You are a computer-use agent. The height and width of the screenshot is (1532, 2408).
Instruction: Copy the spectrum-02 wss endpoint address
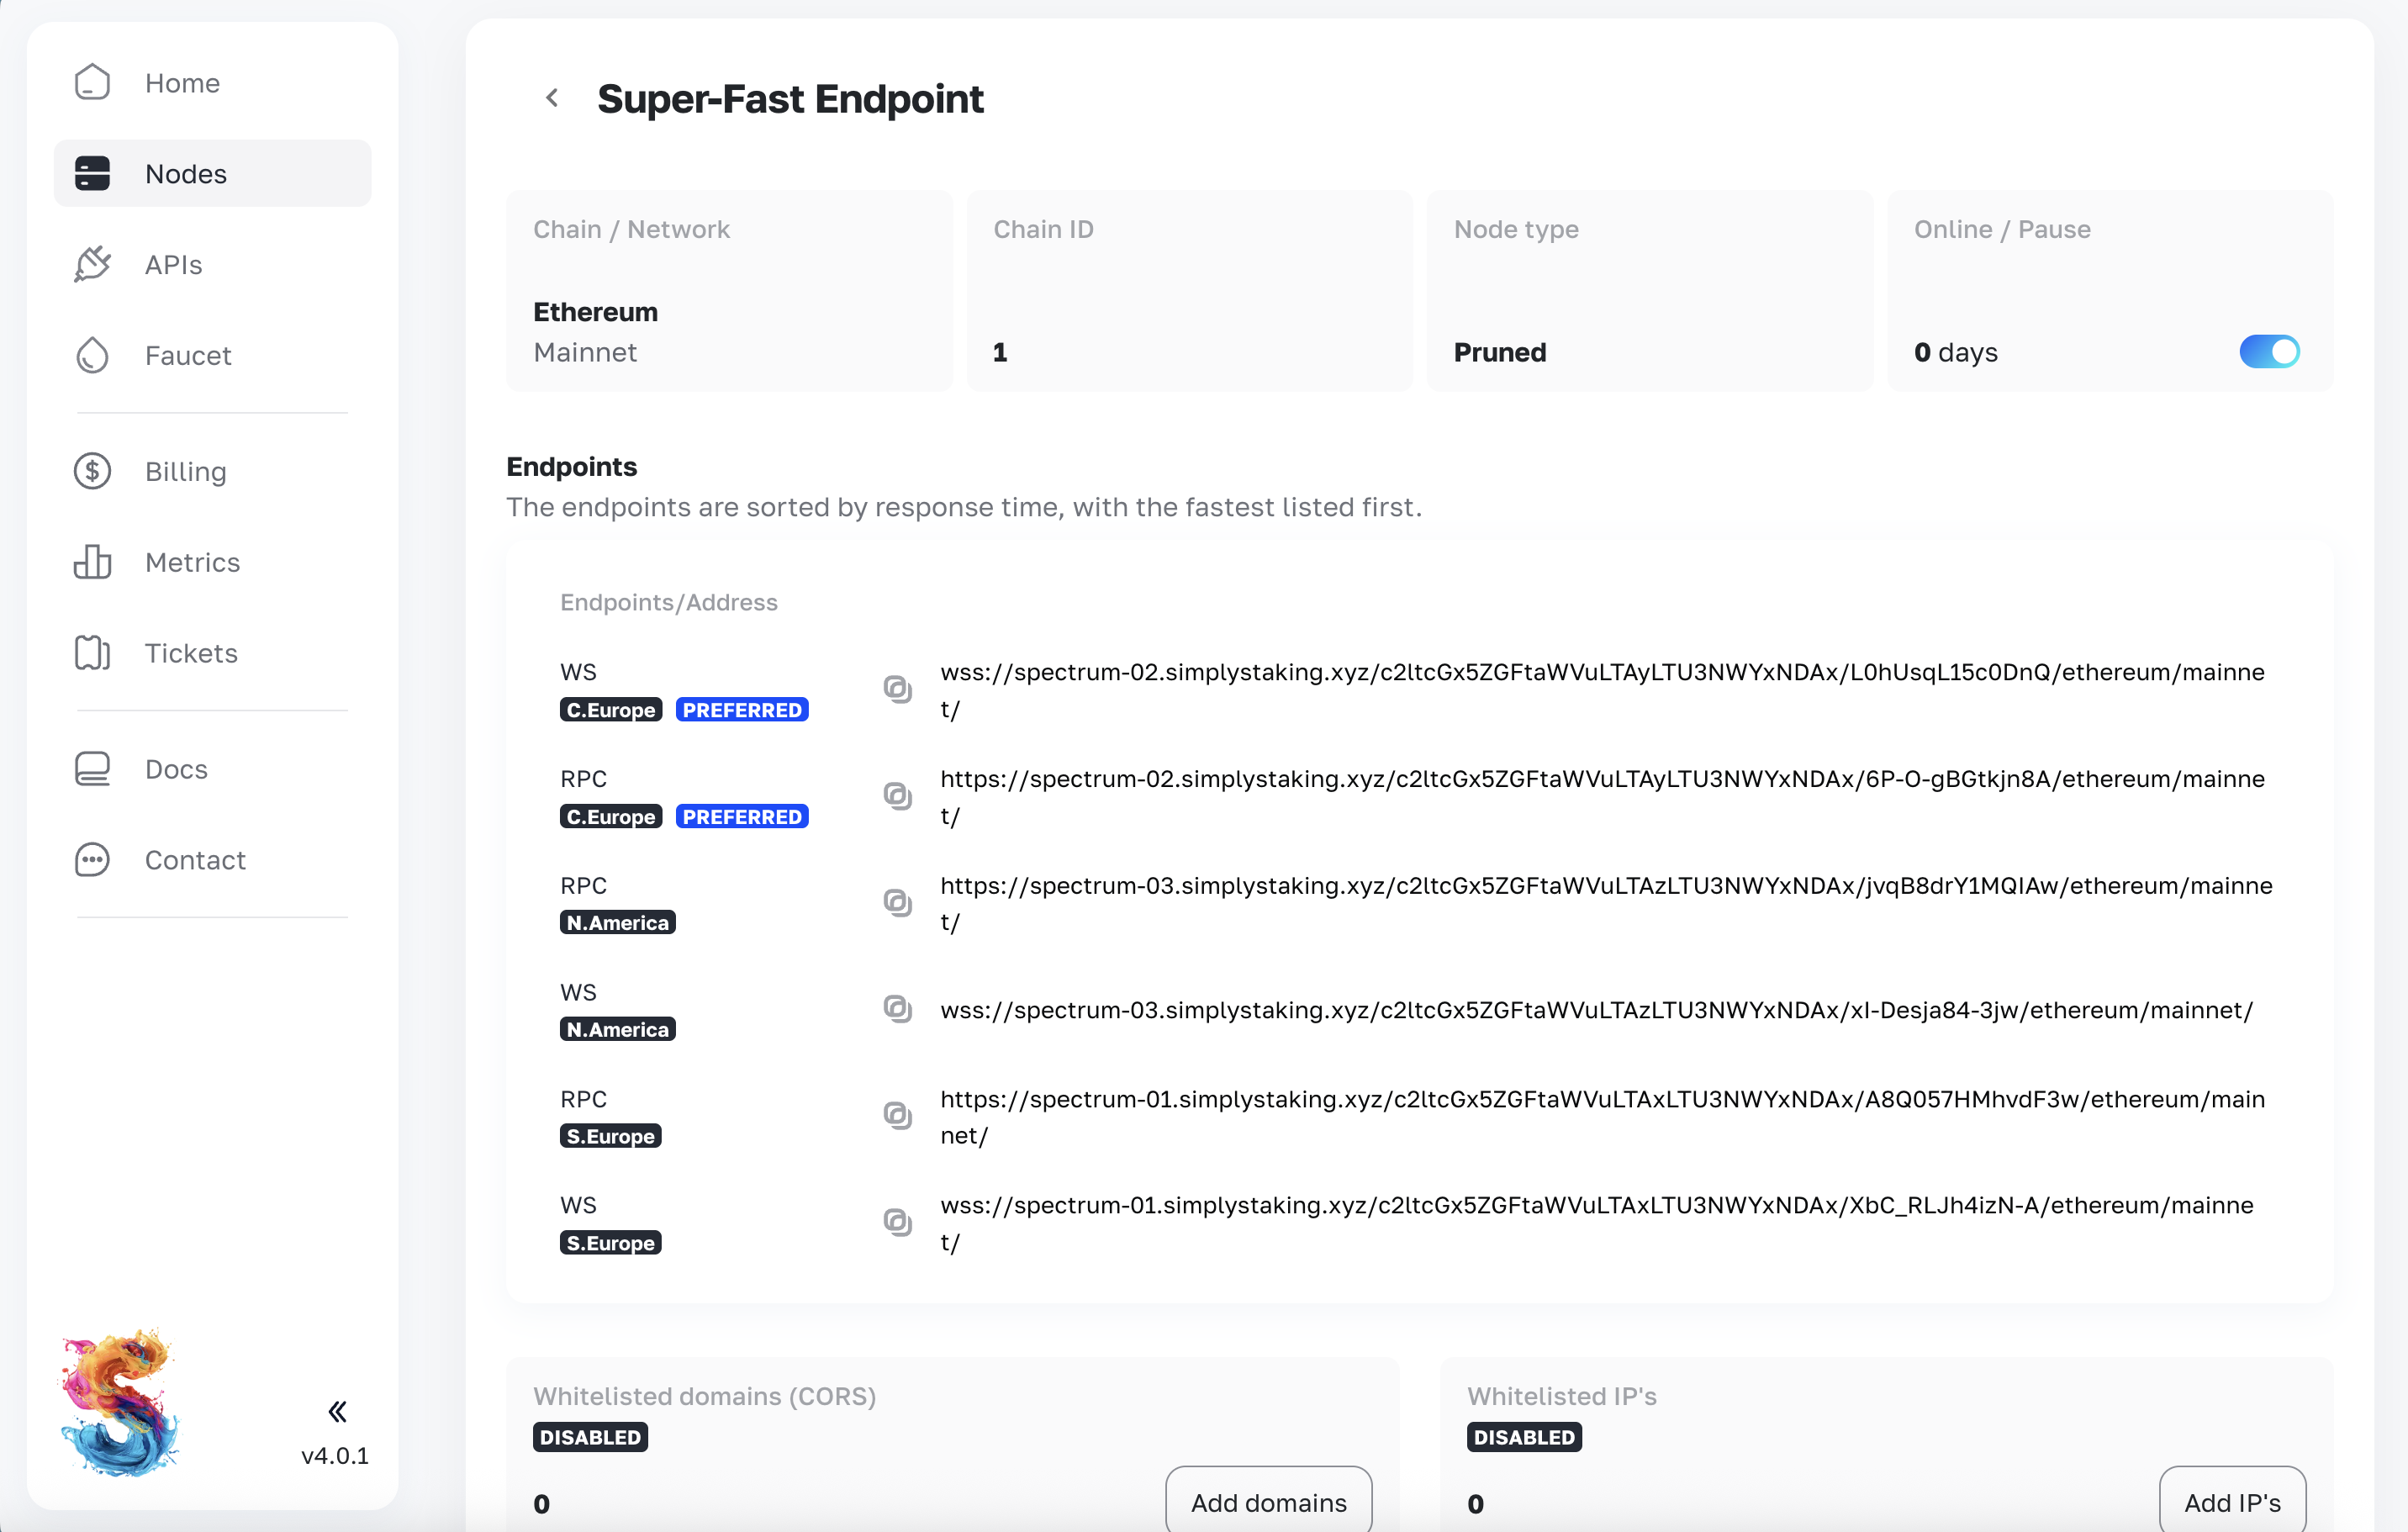pyautogui.click(x=897, y=689)
